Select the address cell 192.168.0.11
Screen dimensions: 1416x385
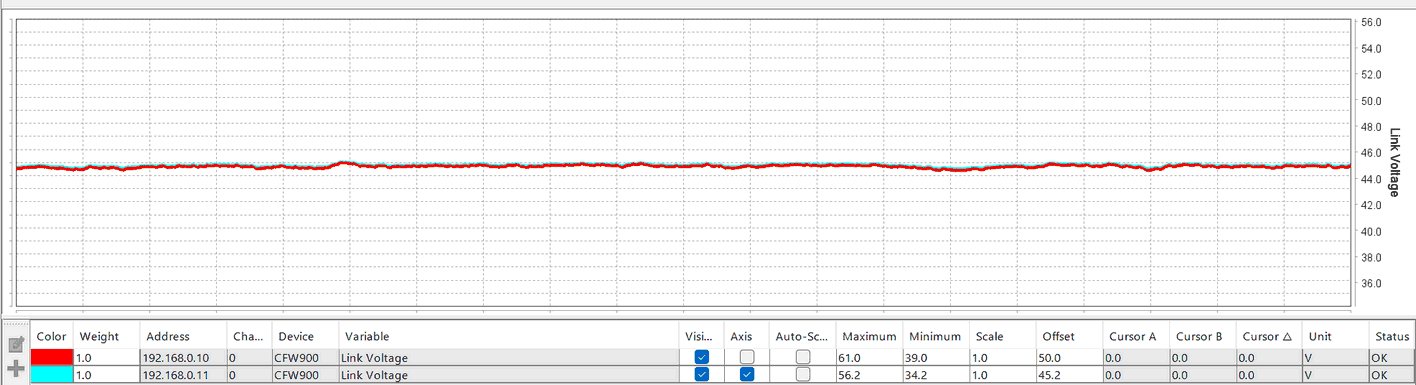point(183,374)
